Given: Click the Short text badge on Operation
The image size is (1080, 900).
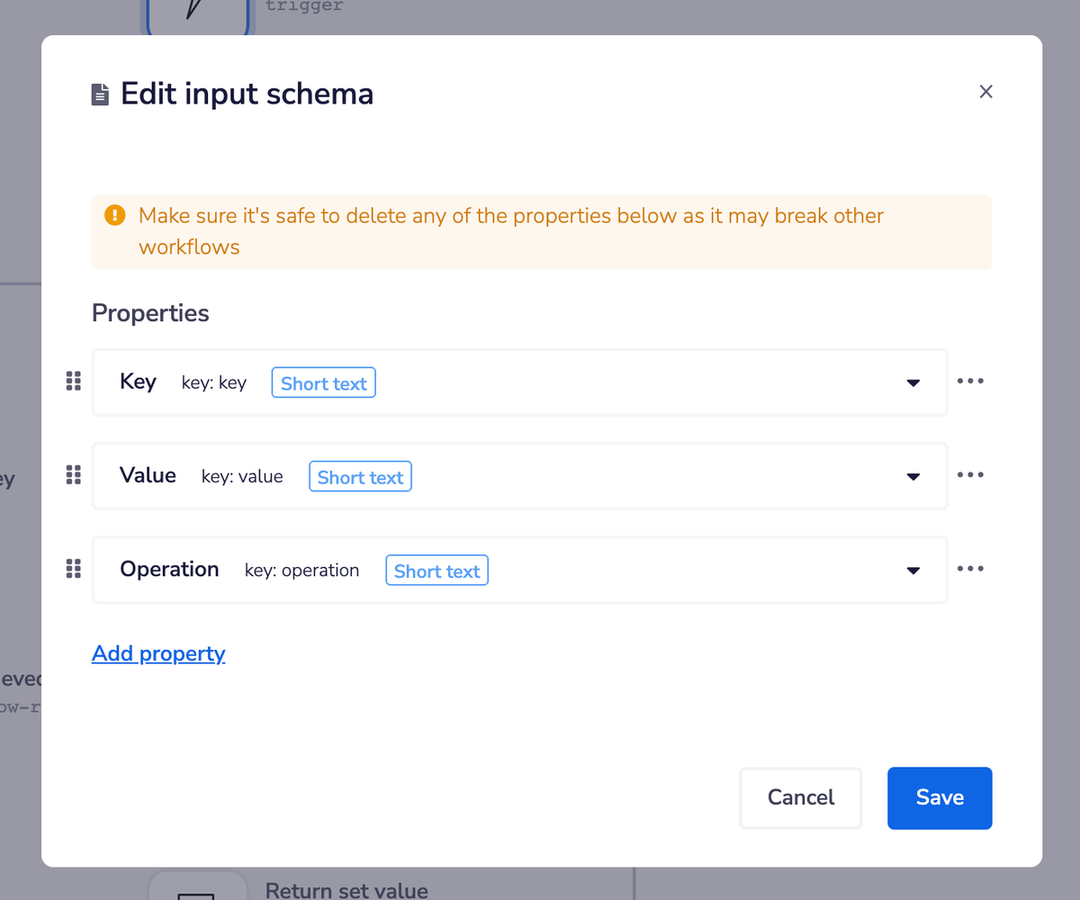Looking at the screenshot, I should (x=437, y=572).
